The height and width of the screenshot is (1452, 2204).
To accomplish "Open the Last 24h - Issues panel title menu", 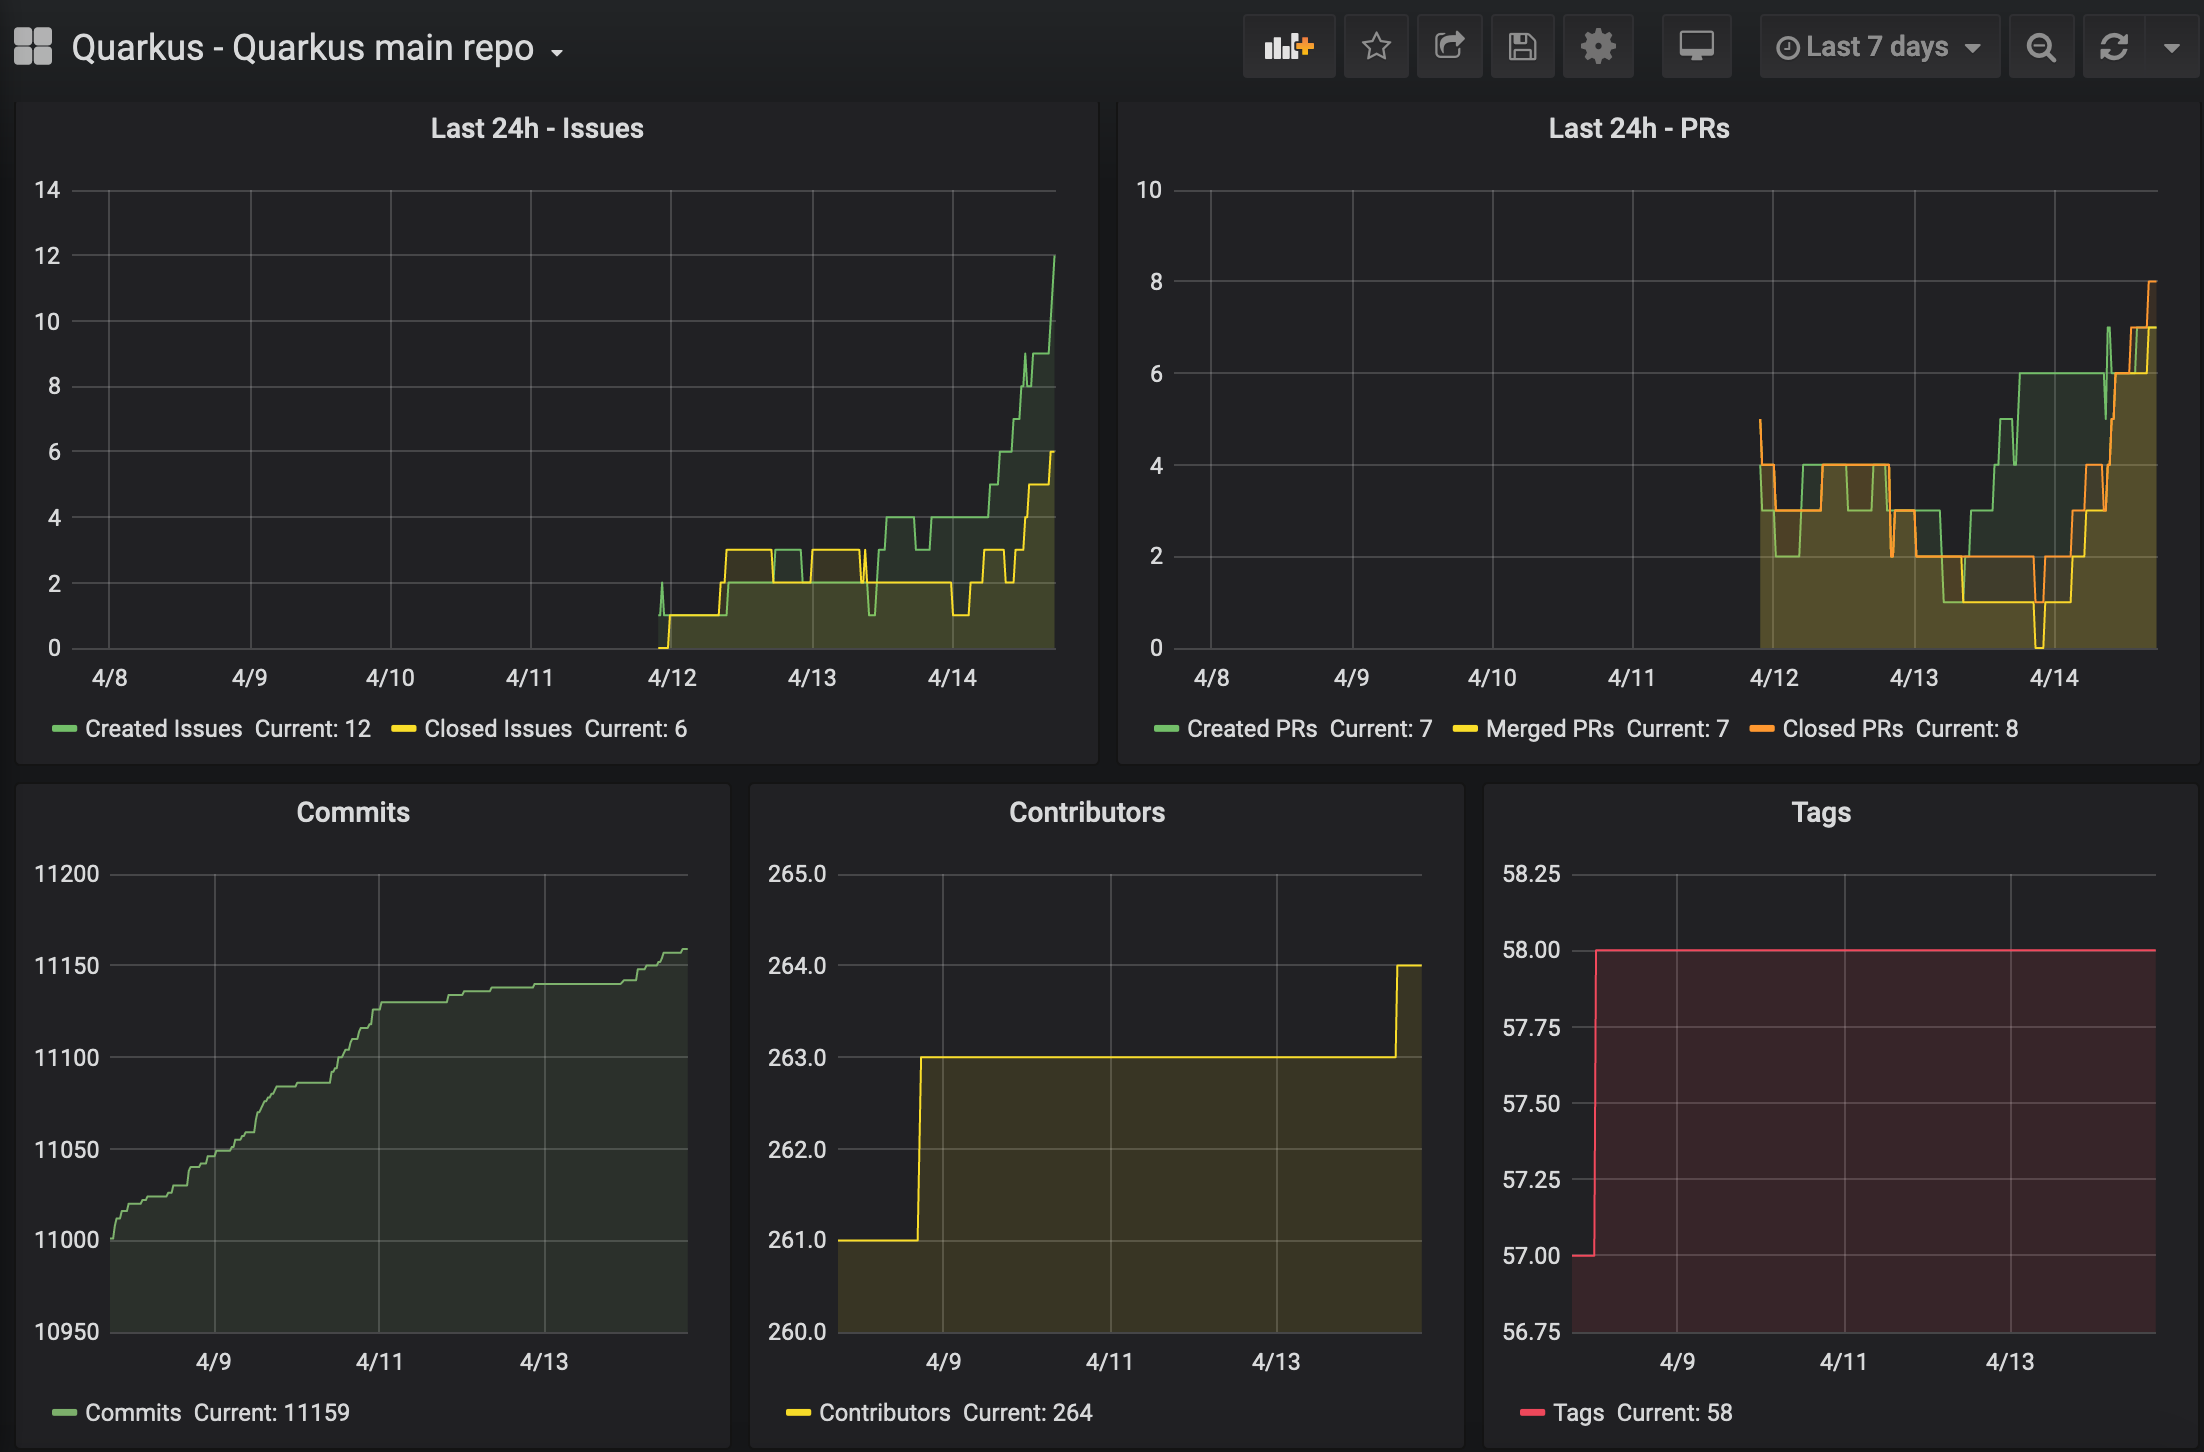I will (x=537, y=128).
